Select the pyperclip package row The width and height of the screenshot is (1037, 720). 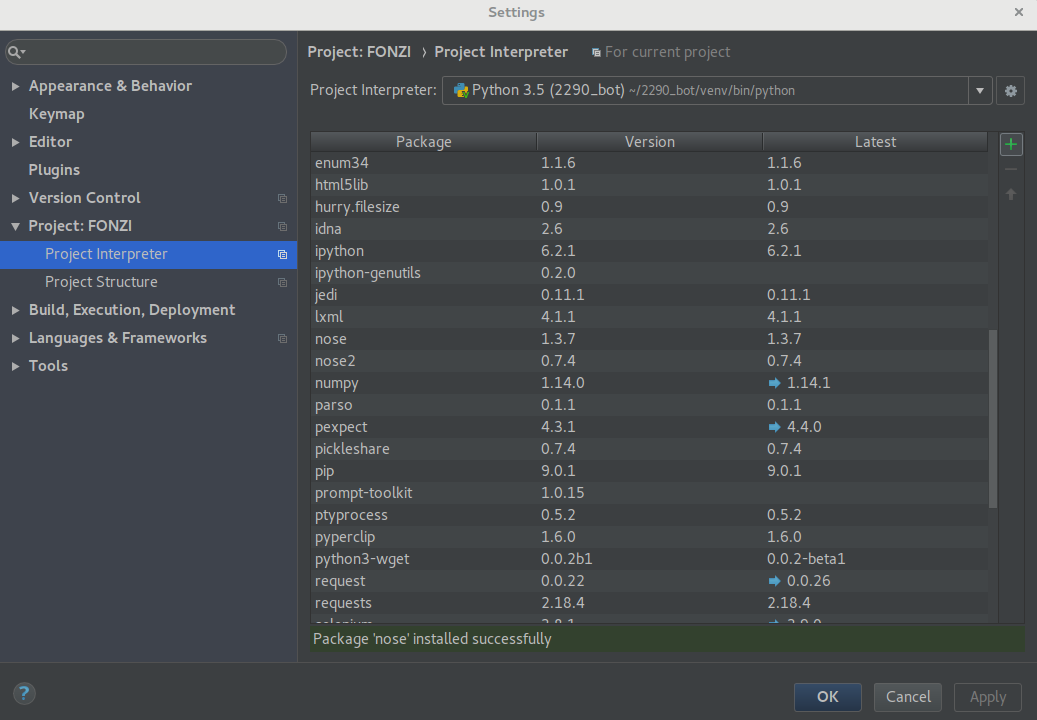649,537
